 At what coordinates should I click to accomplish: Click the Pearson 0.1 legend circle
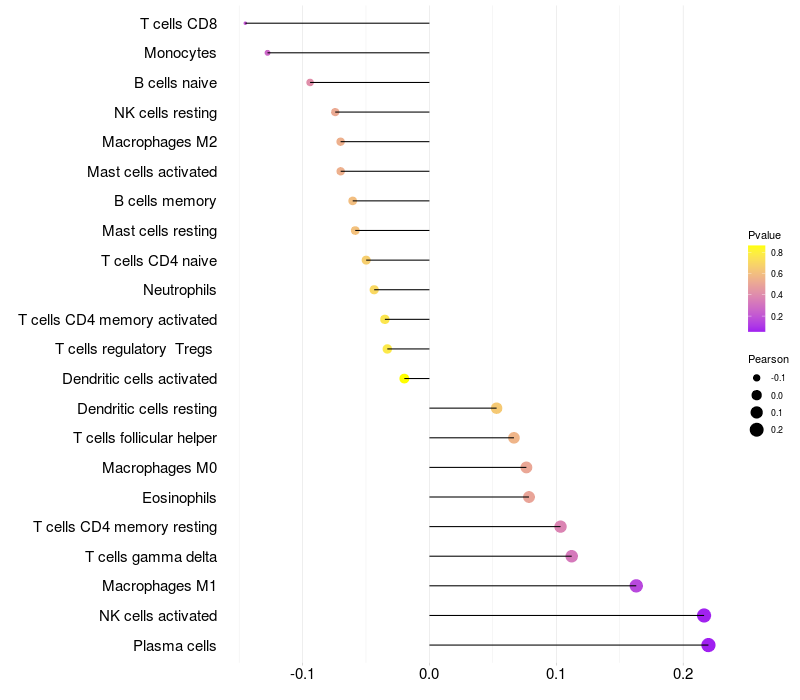click(757, 412)
